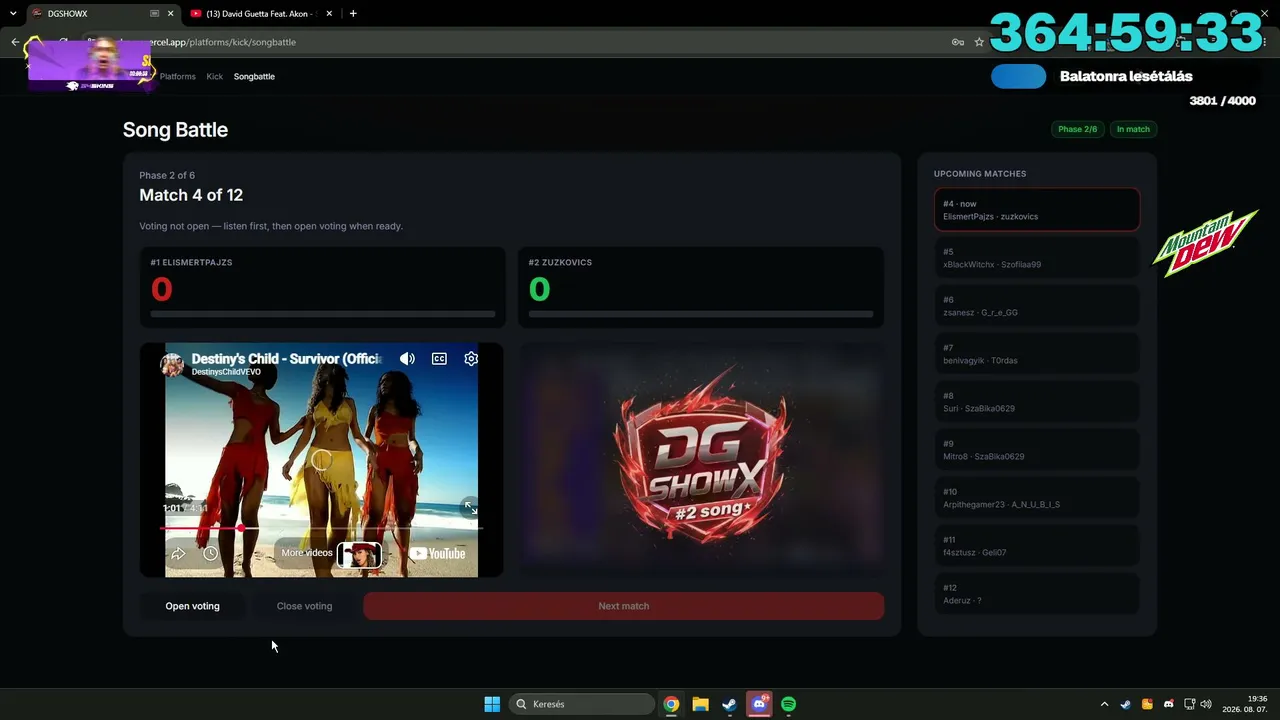Select the current match #4 ElismertPajzs card

[x=1037, y=210]
